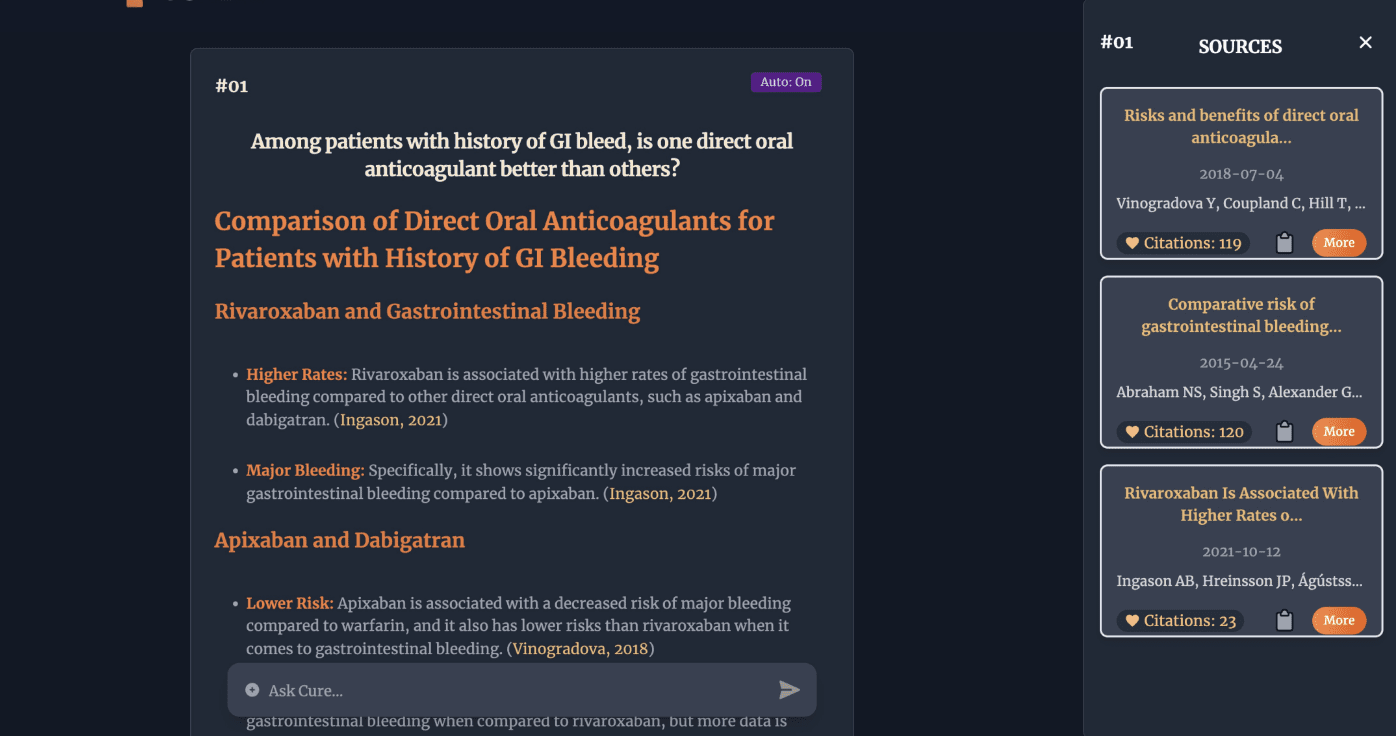Click heart Citations: 119 badge
Image resolution: width=1396 pixels, height=736 pixels.
(x=1183, y=243)
